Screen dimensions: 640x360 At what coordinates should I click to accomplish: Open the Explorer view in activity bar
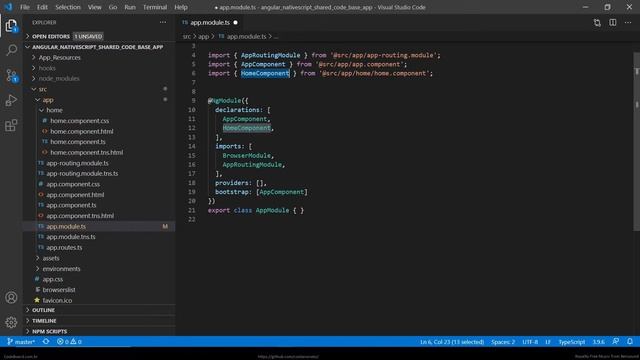(11, 26)
